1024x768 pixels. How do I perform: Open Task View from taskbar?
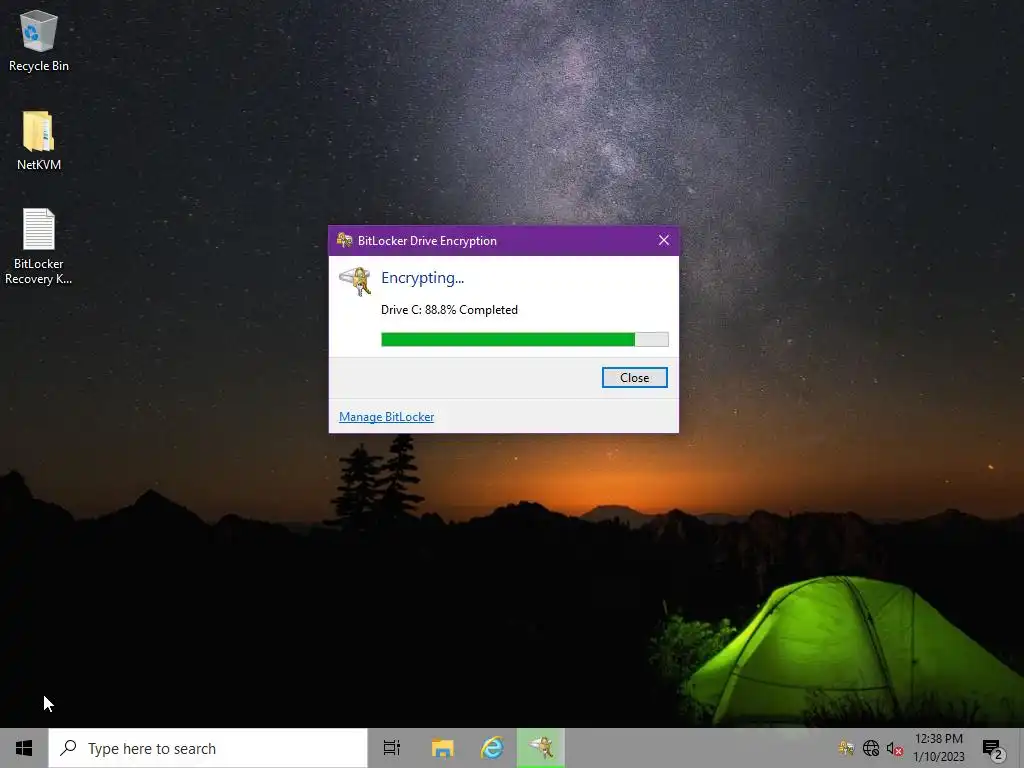tap(392, 748)
